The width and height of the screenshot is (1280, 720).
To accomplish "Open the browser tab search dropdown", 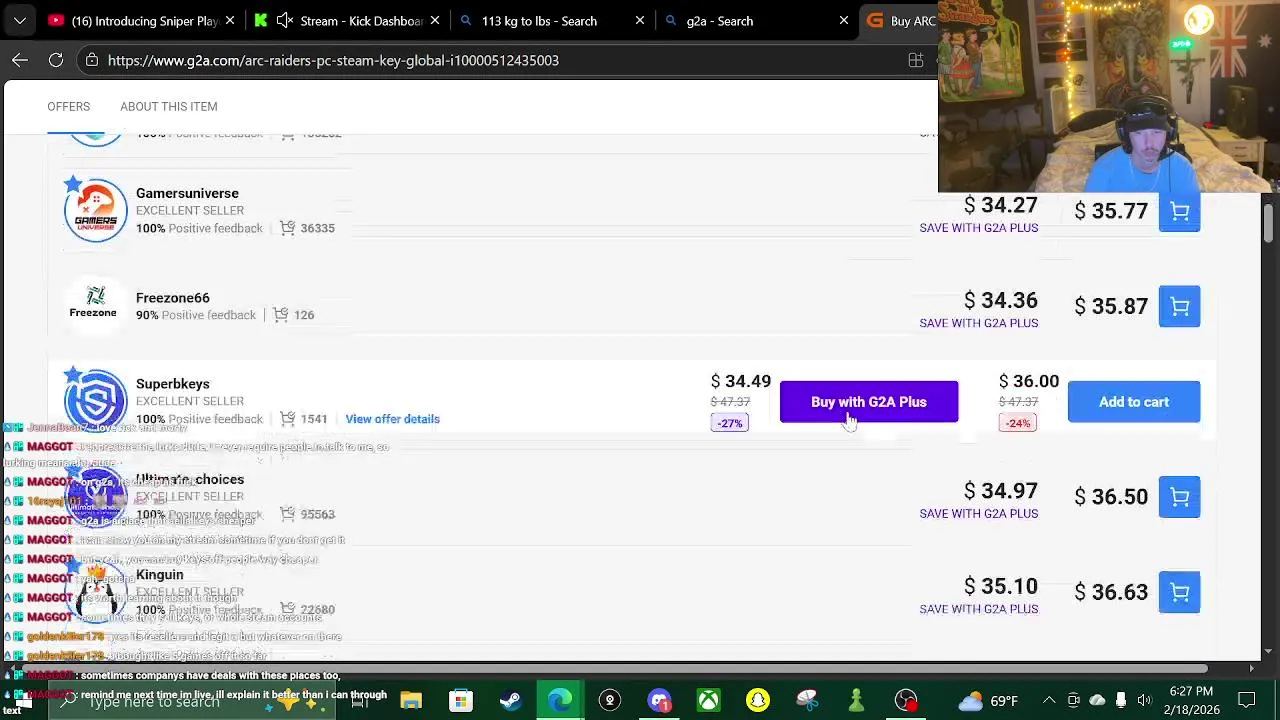I will pos(20,20).
